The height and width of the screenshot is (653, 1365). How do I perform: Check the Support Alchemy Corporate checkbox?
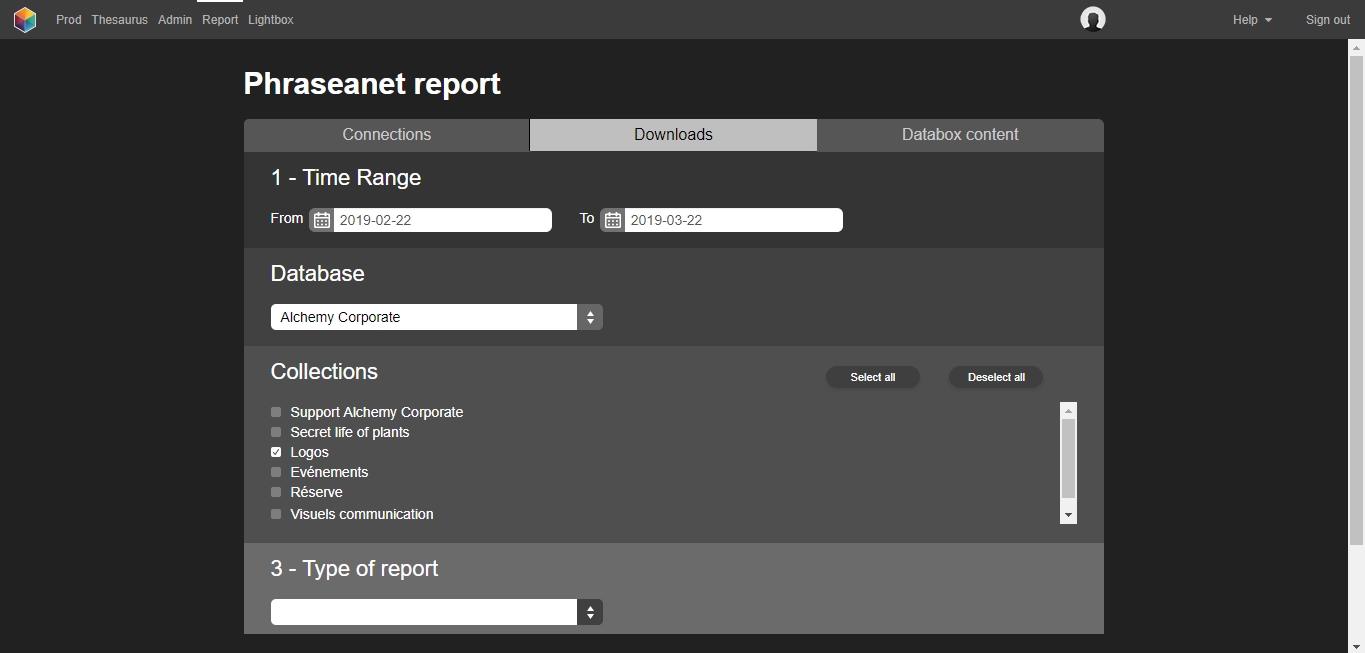[x=276, y=412]
